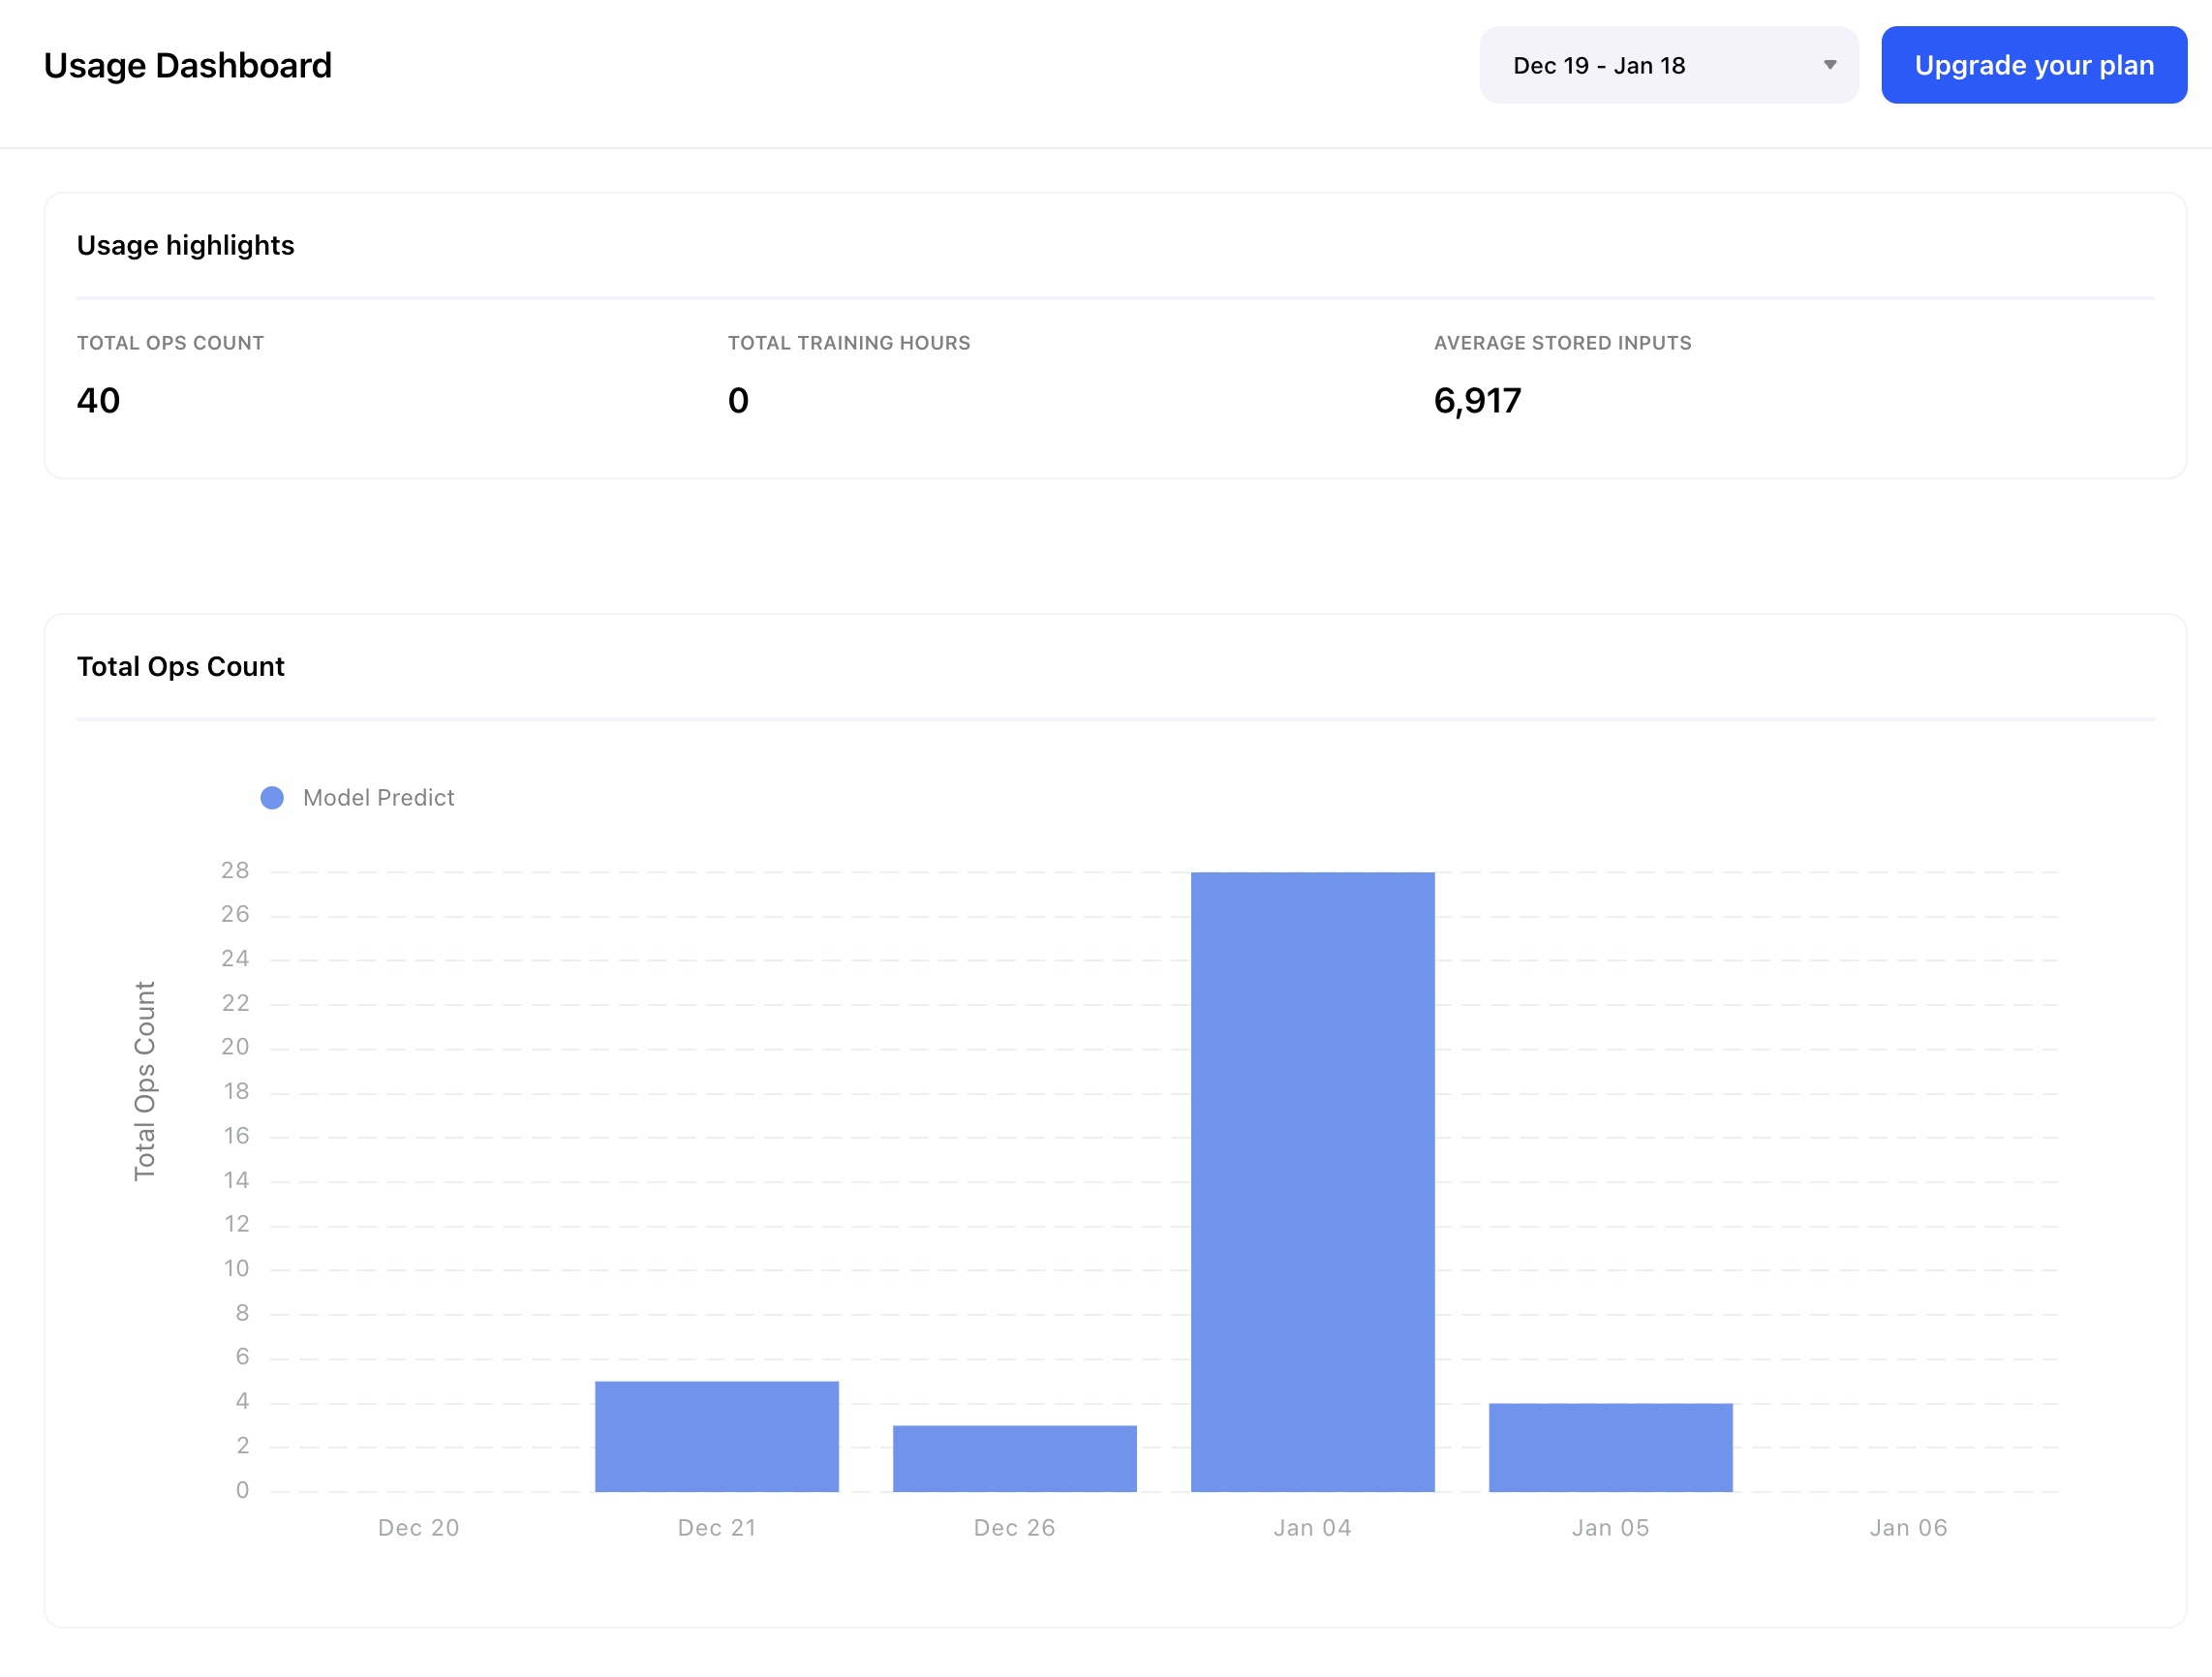Click the Jan 06 x-axis label
2212x1677 pixels.
(1908, 1528)
